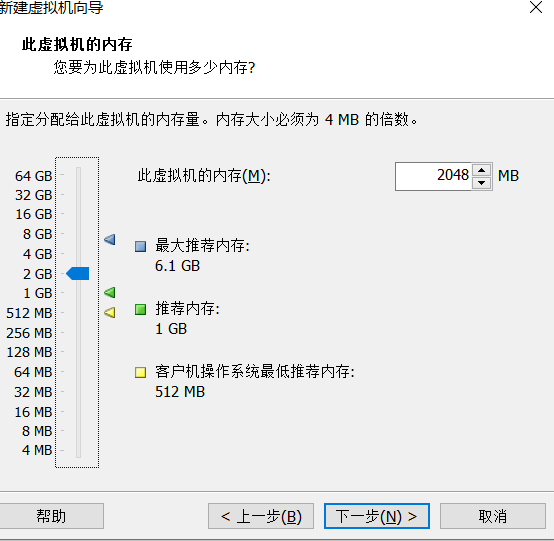Image resolution: width=554 pixels, height=541 pixels.
Task: Click the 2 GB slider label
Action: pos(37,274)
